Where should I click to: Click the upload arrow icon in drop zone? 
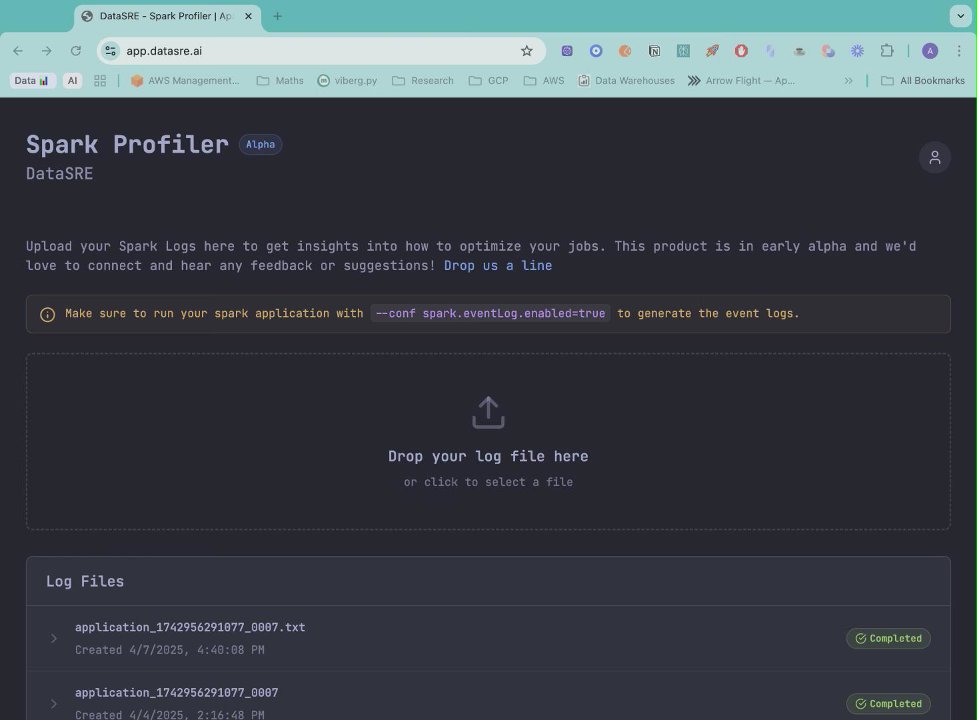[x=488, y=412]
